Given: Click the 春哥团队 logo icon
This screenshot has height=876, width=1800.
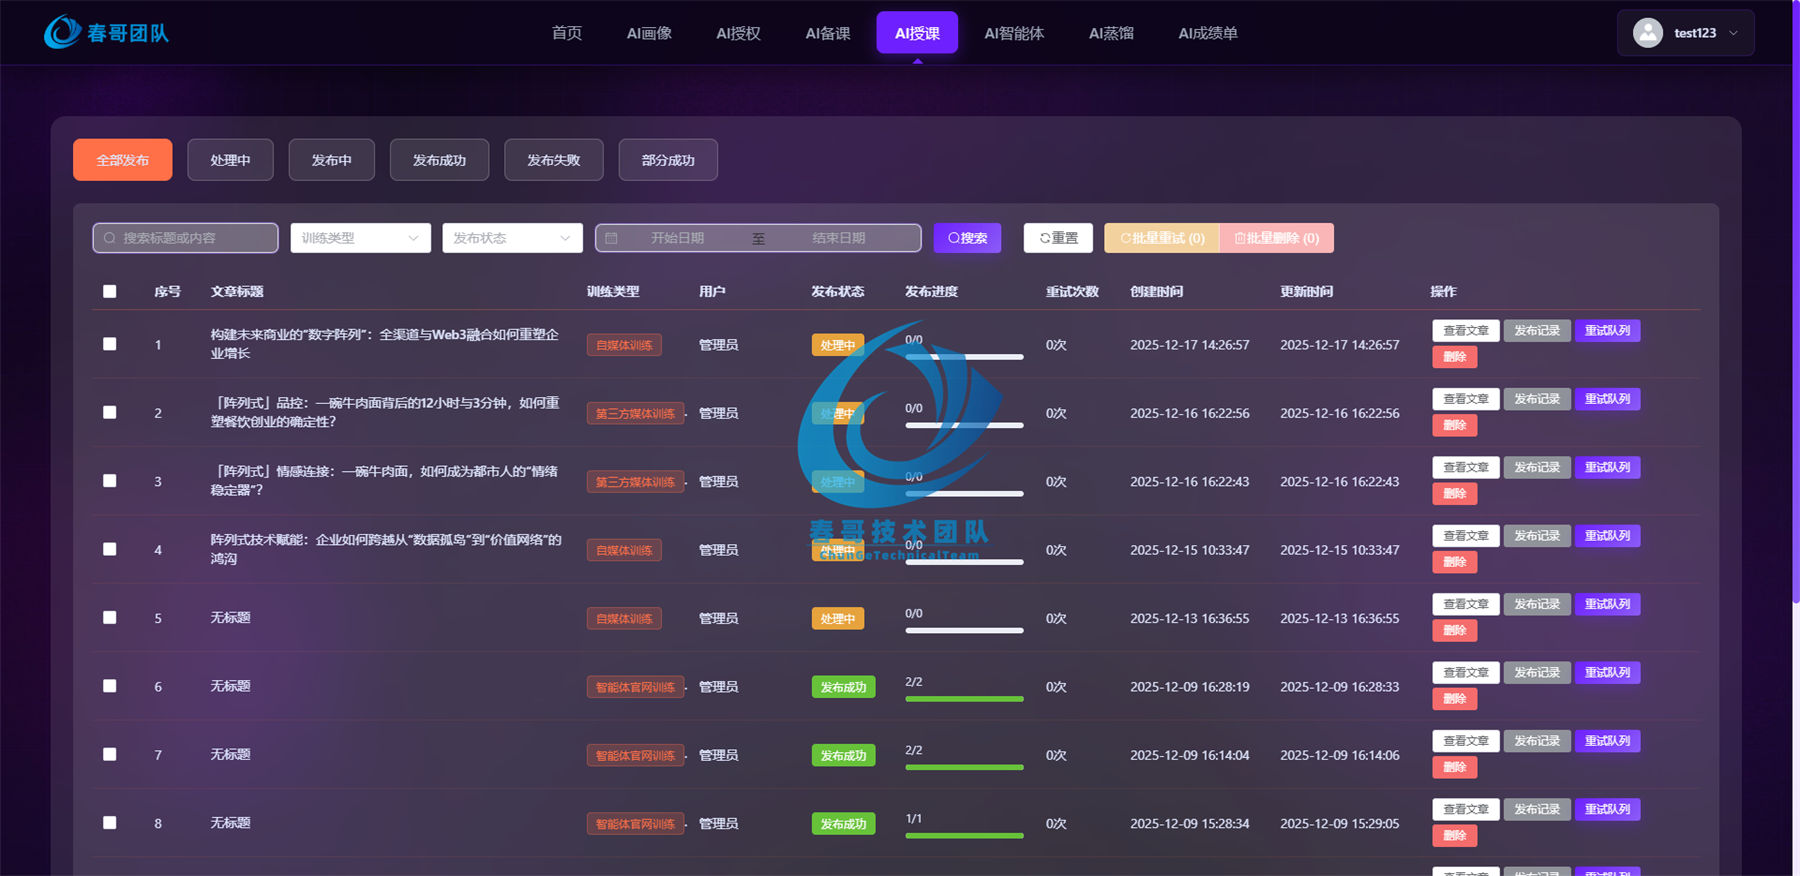Looking at the screenshot, I should point(62,32).
